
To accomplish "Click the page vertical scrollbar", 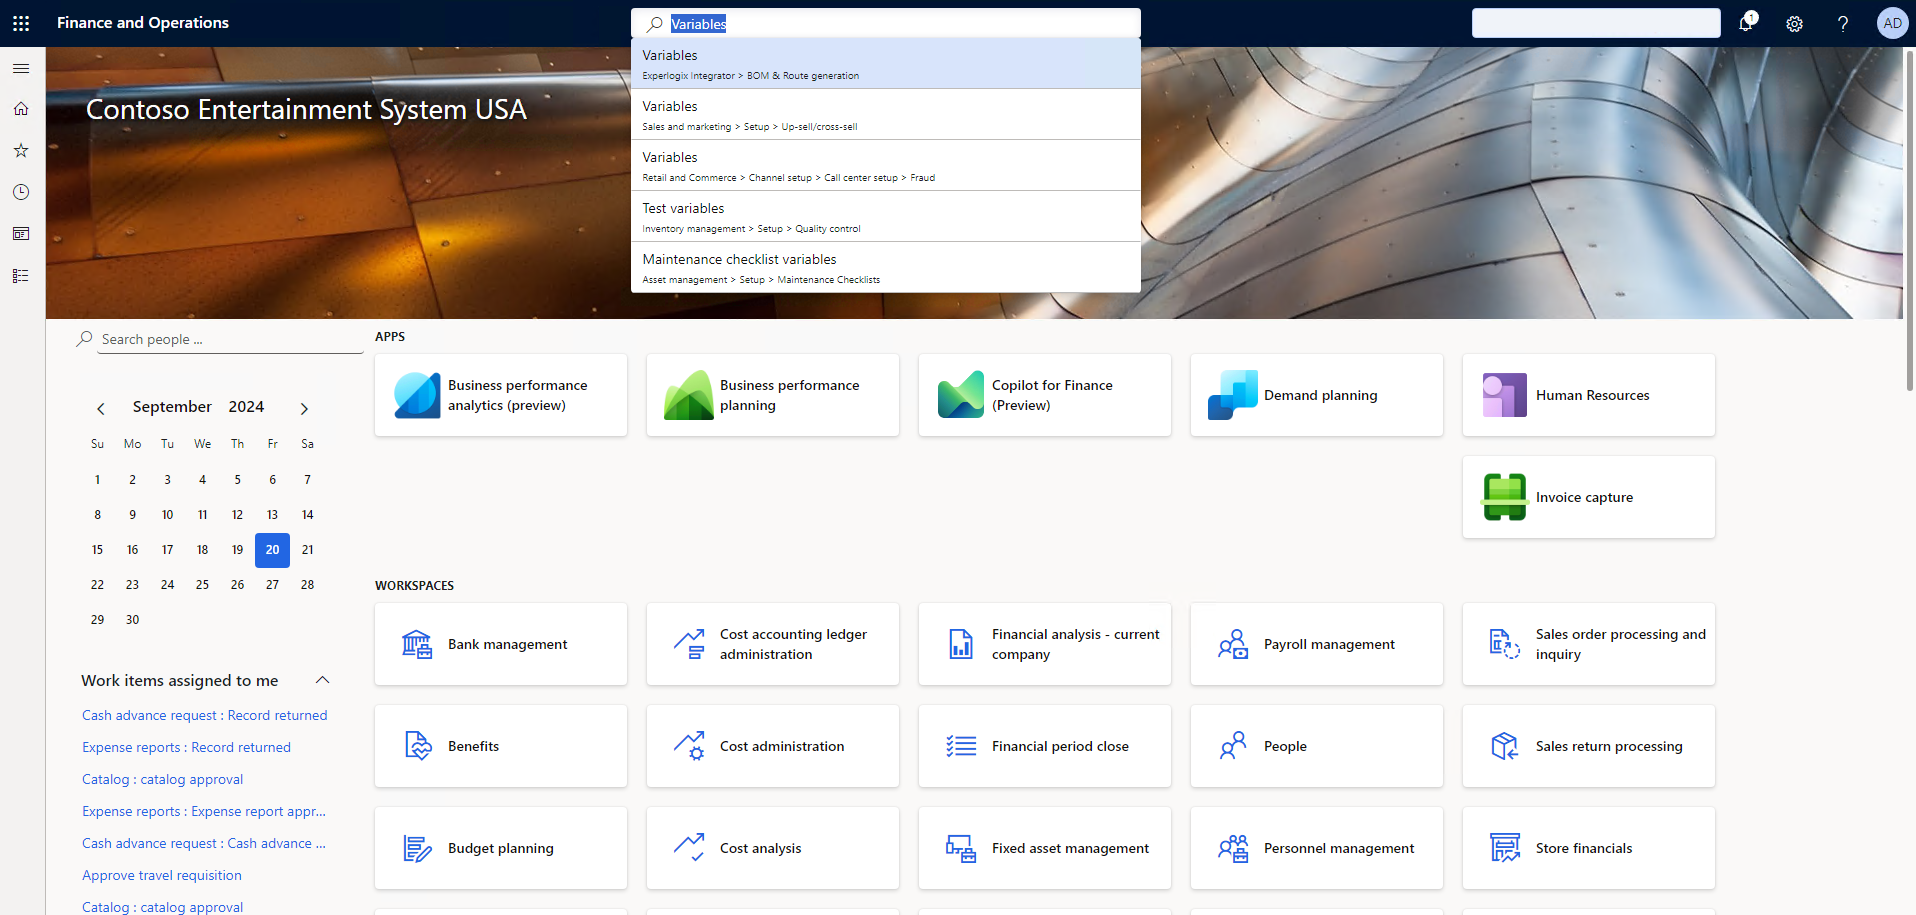I will tap(1909, 220).
